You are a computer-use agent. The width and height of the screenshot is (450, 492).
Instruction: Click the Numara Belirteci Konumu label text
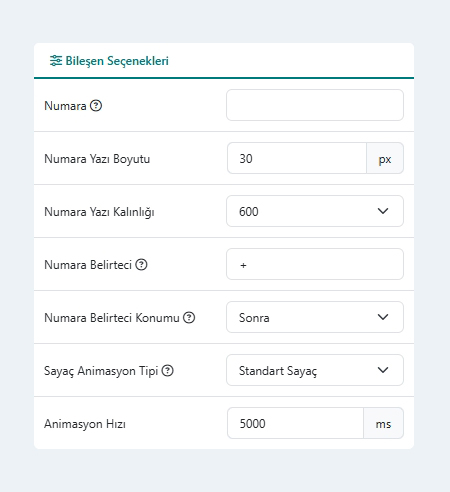coord(112,318)
